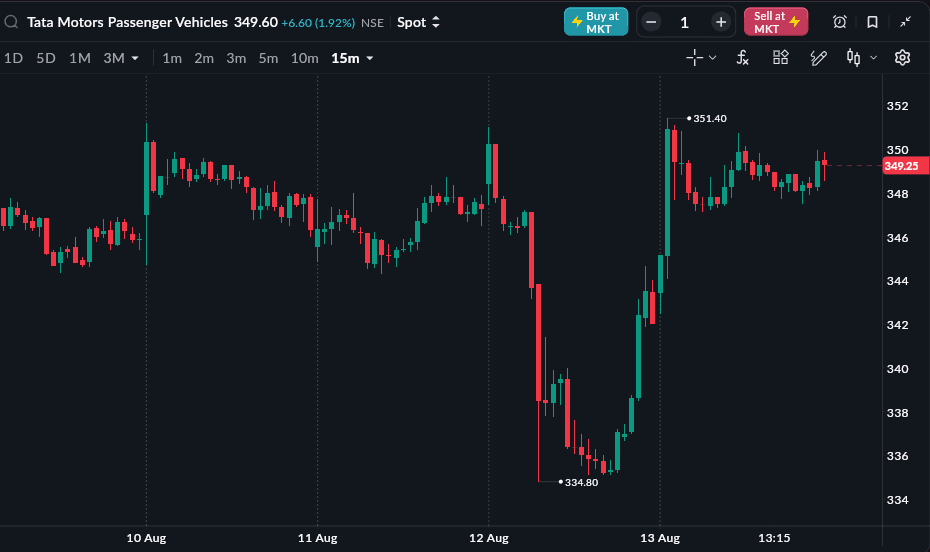Switch to the 2m interval
The width and height of the screenshot is (930, 552).
[204, 58]
